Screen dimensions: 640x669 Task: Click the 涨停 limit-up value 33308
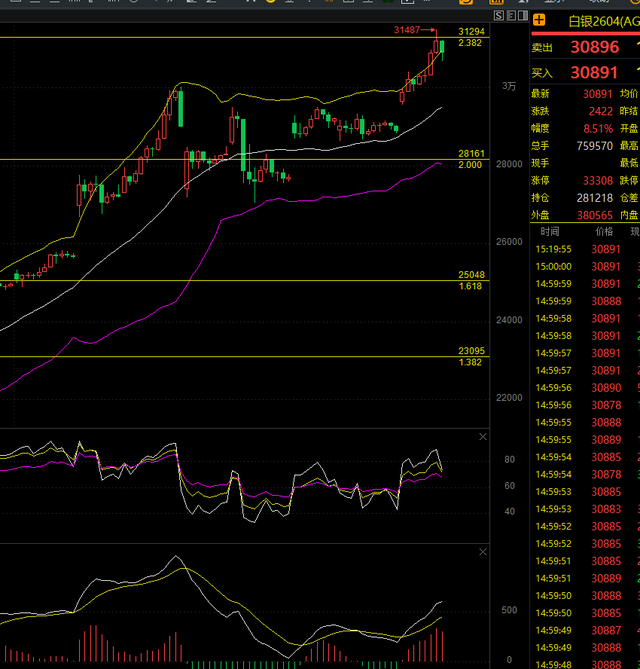(x=598, y=180)
